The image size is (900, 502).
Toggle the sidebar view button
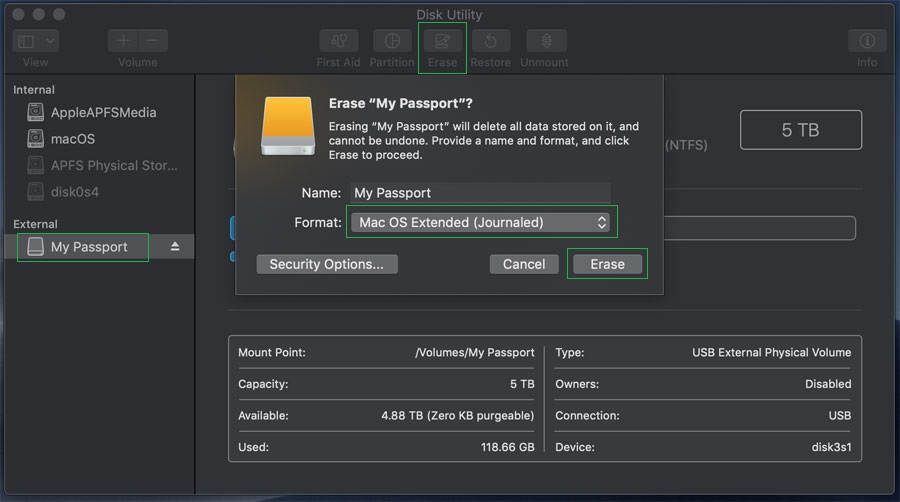[27, 41]
